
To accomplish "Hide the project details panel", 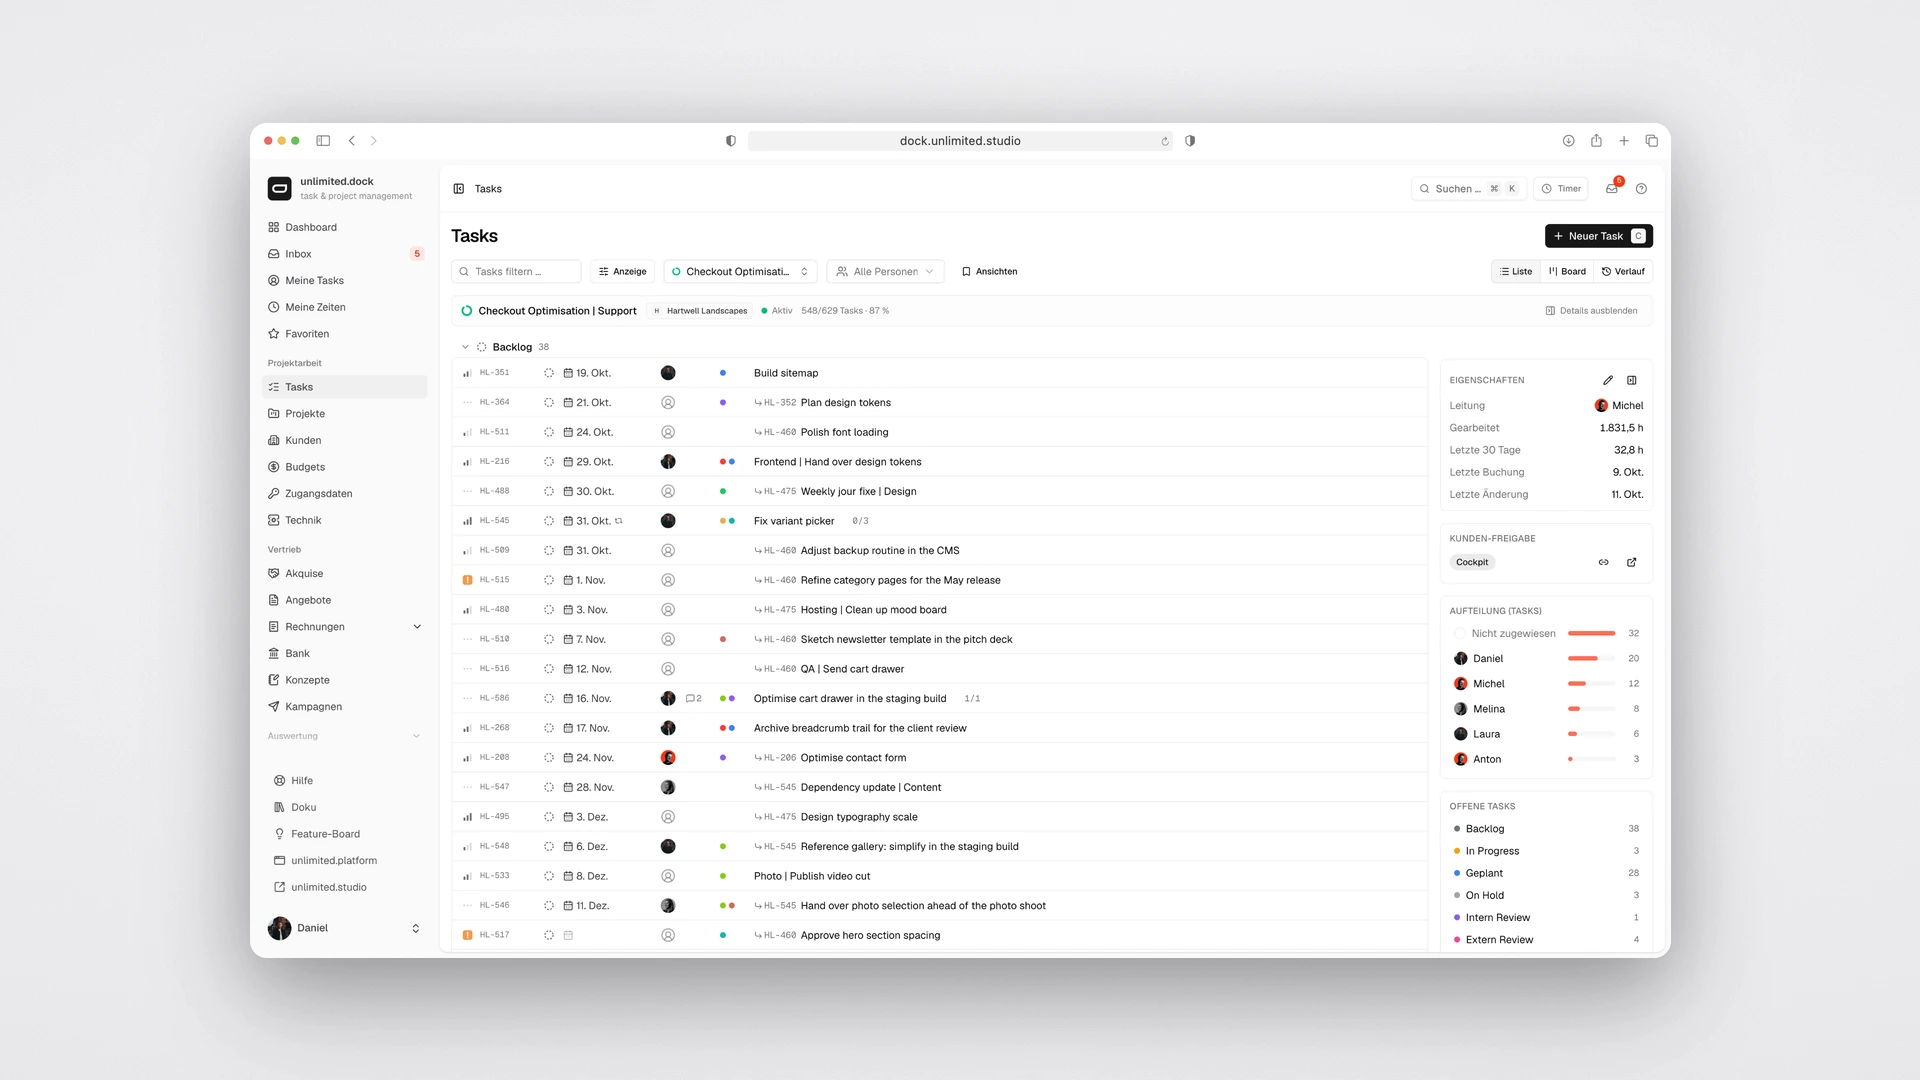I will pyautogui.click(x=1591, y=311).
